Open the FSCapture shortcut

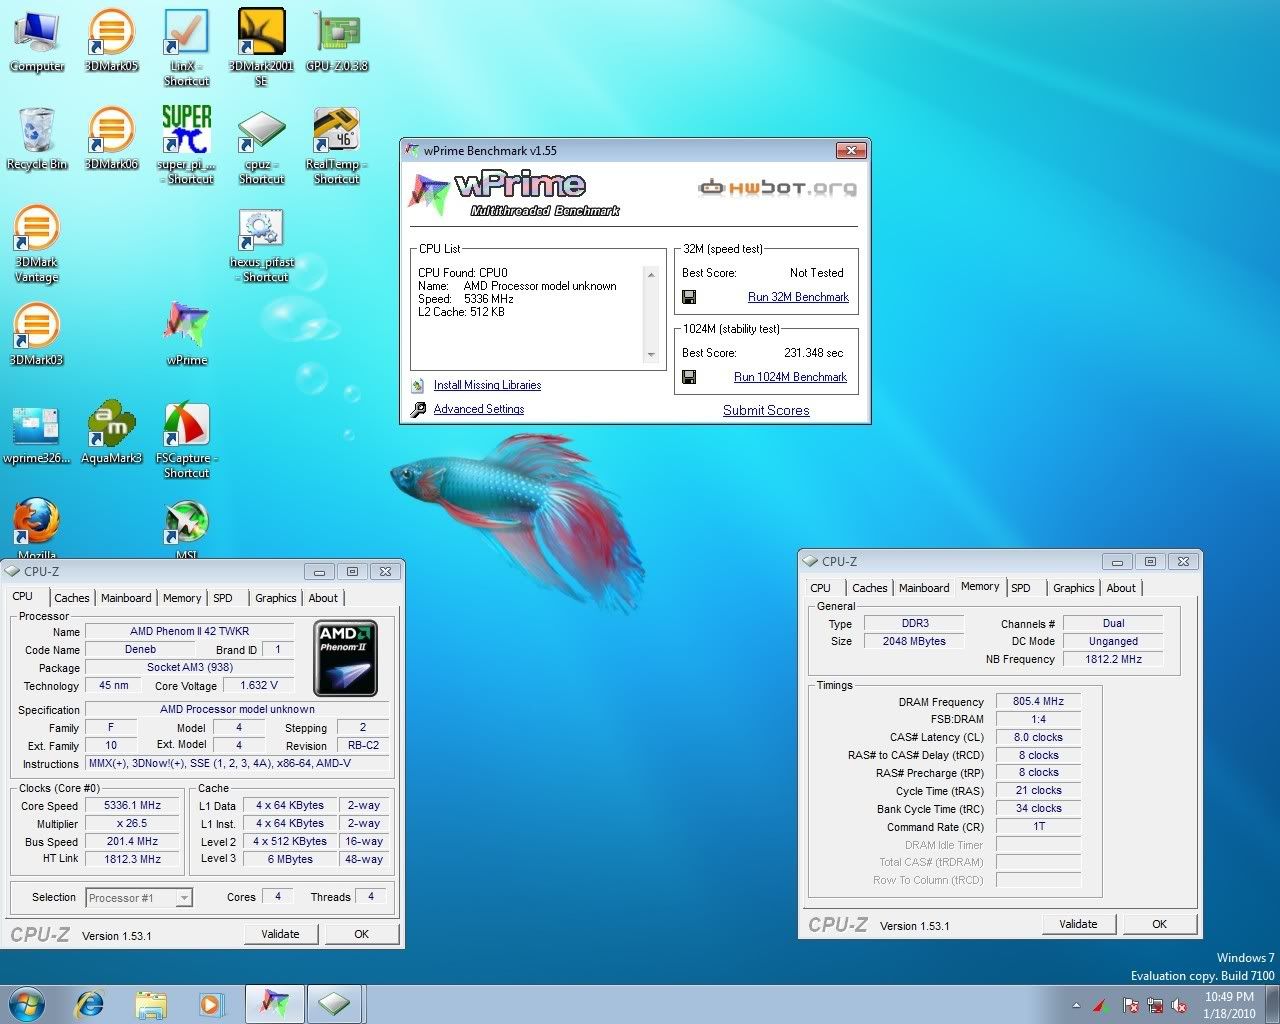pos(186,440)
